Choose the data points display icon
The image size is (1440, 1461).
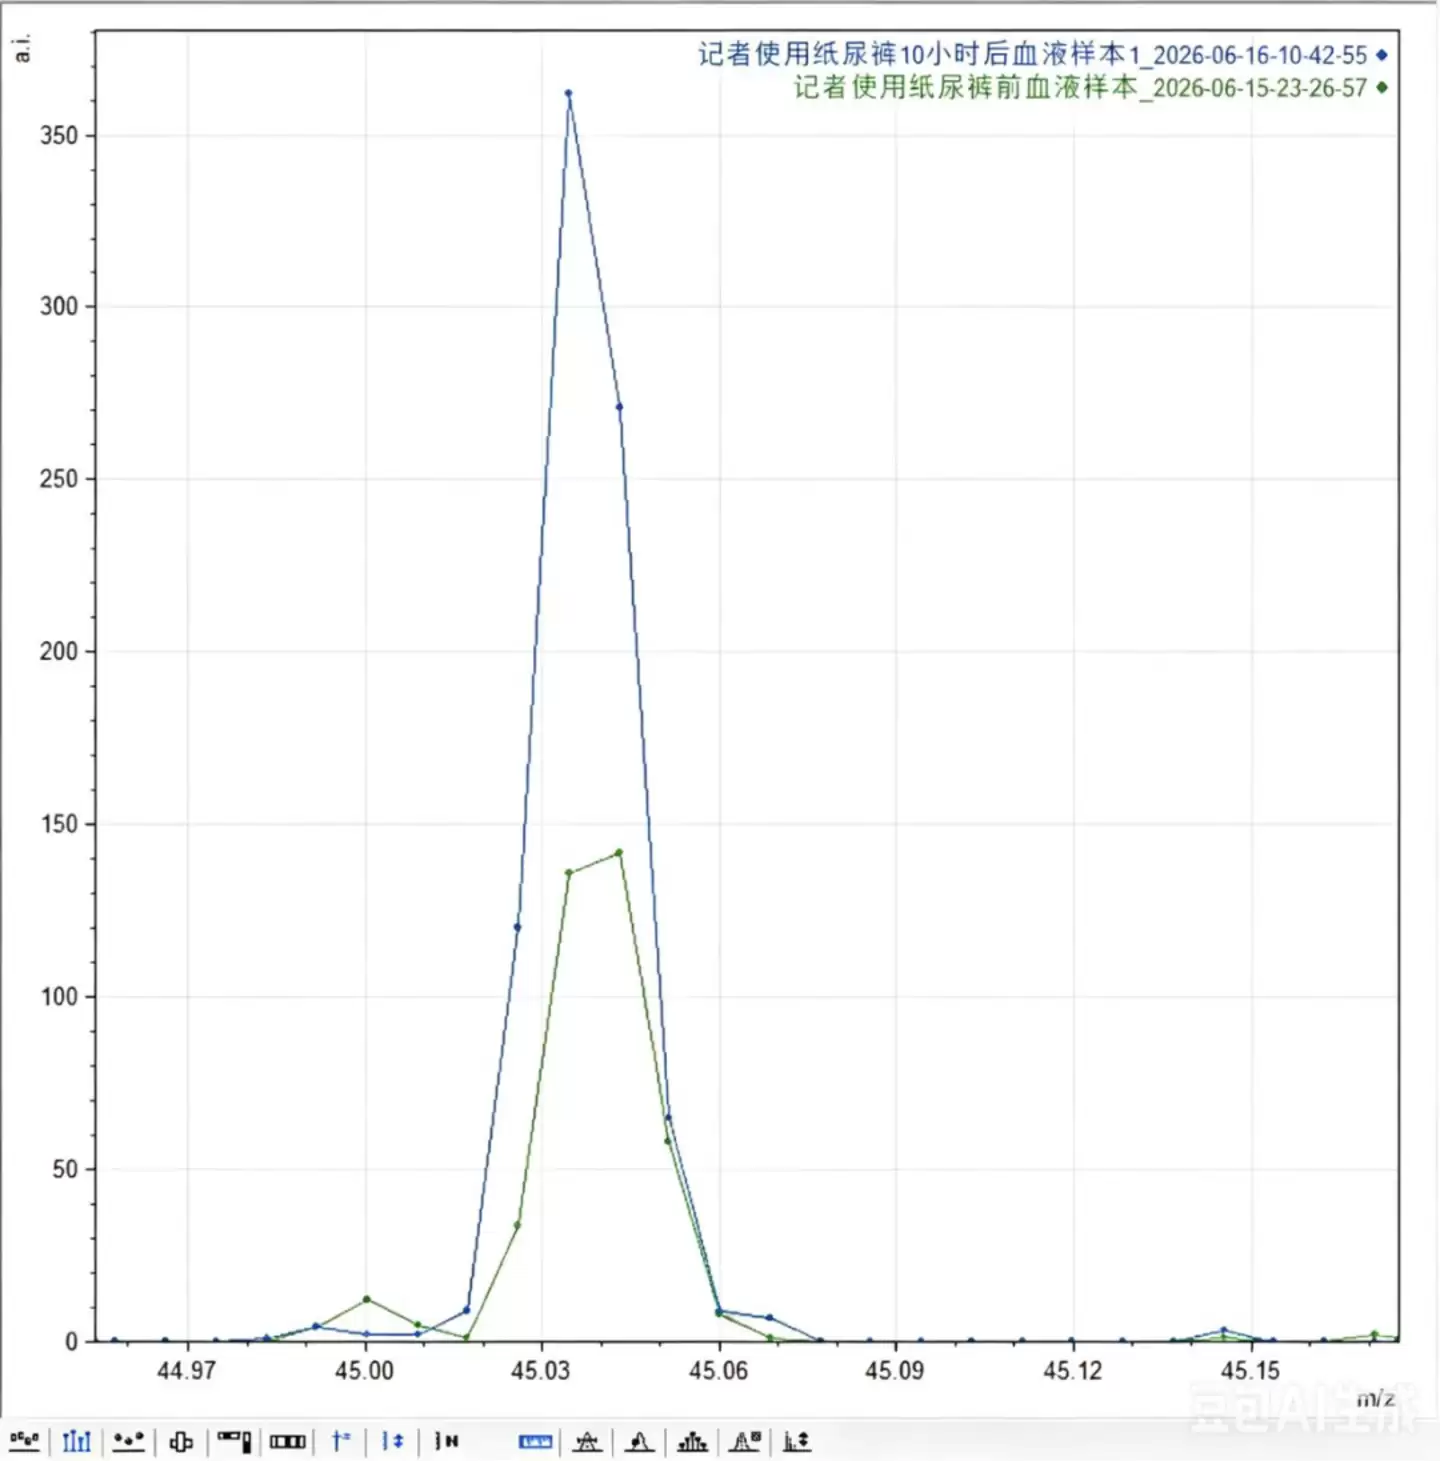pyautogui.click(x=128, y=1441)
